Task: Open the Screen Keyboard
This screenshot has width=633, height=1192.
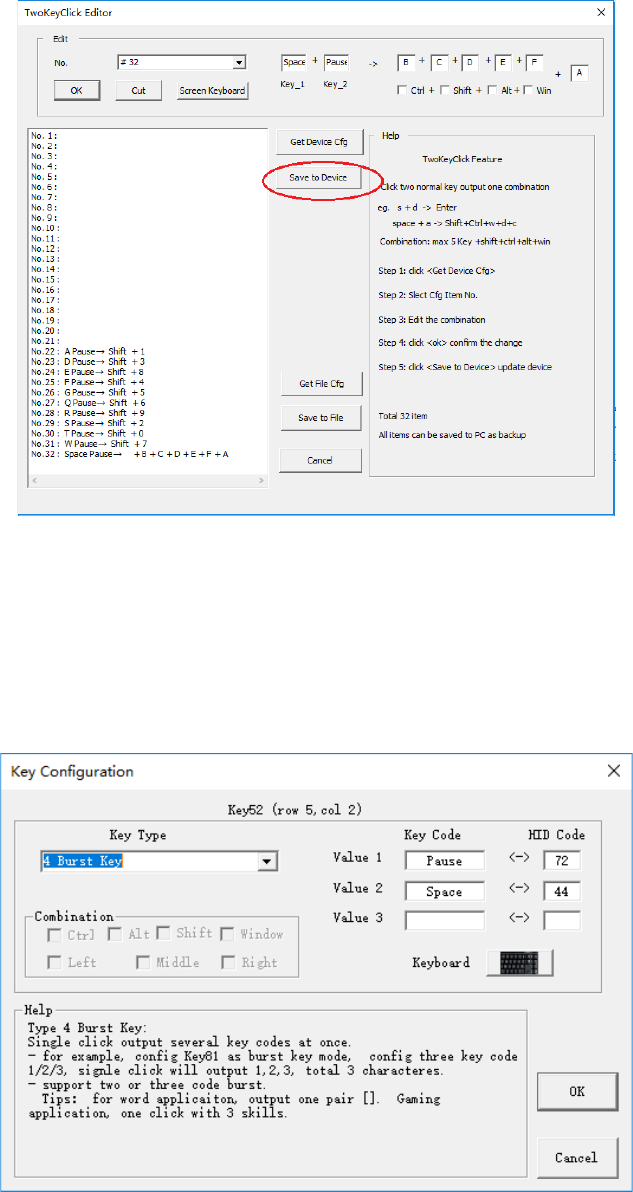Action: (x=212, y=90)
